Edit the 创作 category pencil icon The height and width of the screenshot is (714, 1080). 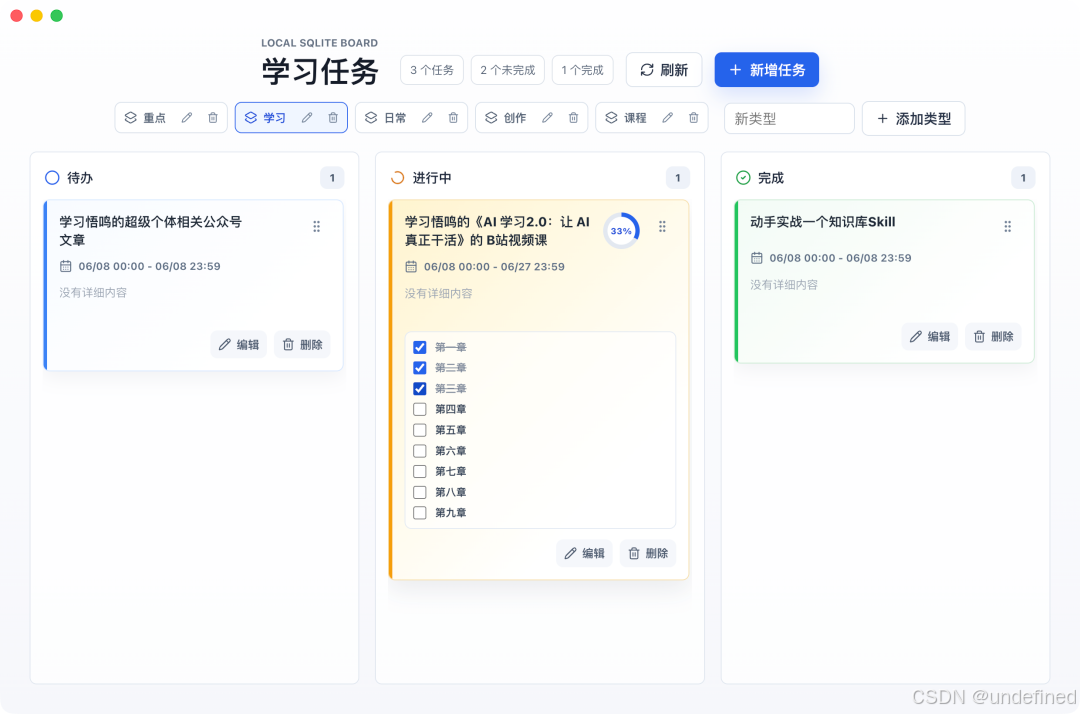[x=548, y=118]
